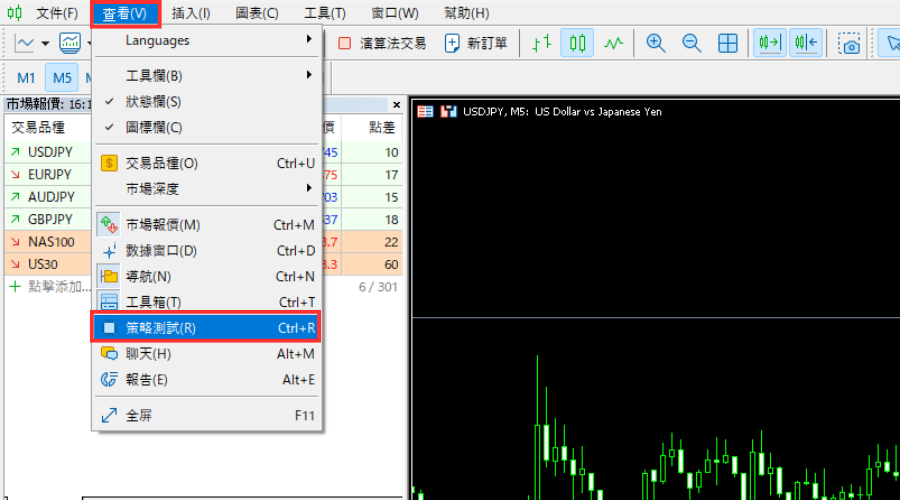Viewport: 900px width, 500px height.
Task: Select the candlestick chart icon
Action: 577,43
